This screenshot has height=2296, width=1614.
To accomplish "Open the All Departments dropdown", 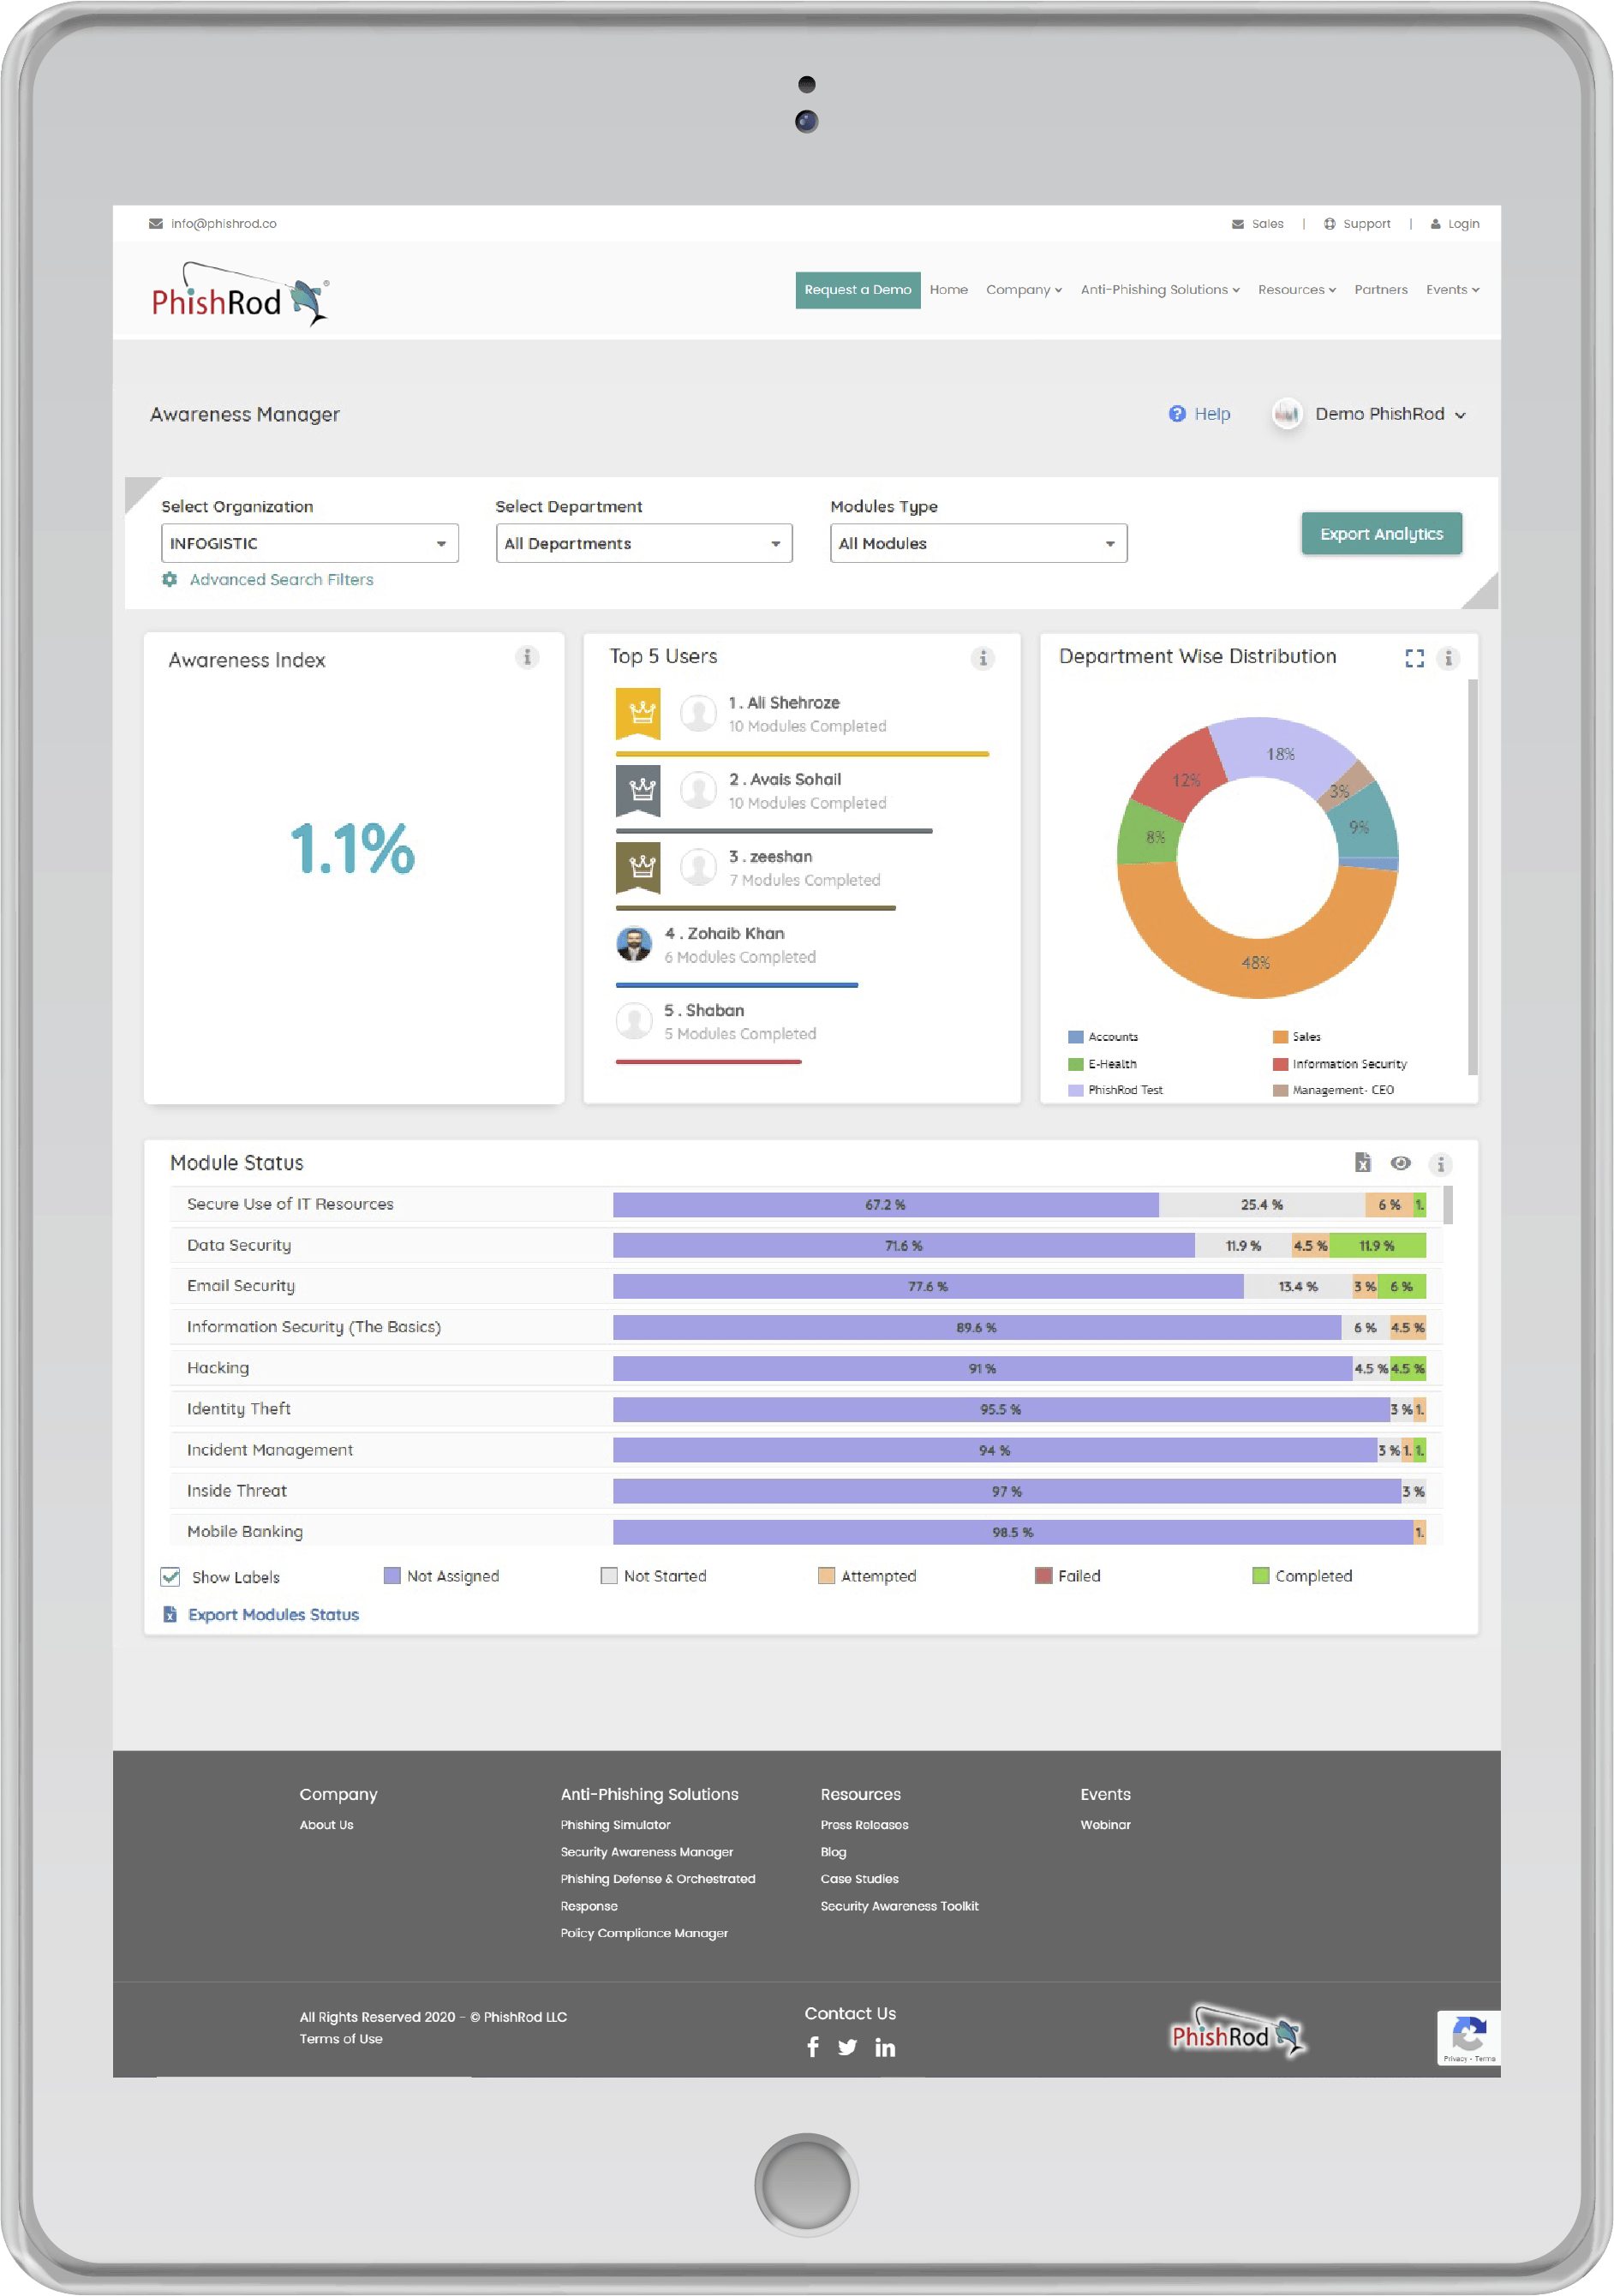I will pos(644,544).
